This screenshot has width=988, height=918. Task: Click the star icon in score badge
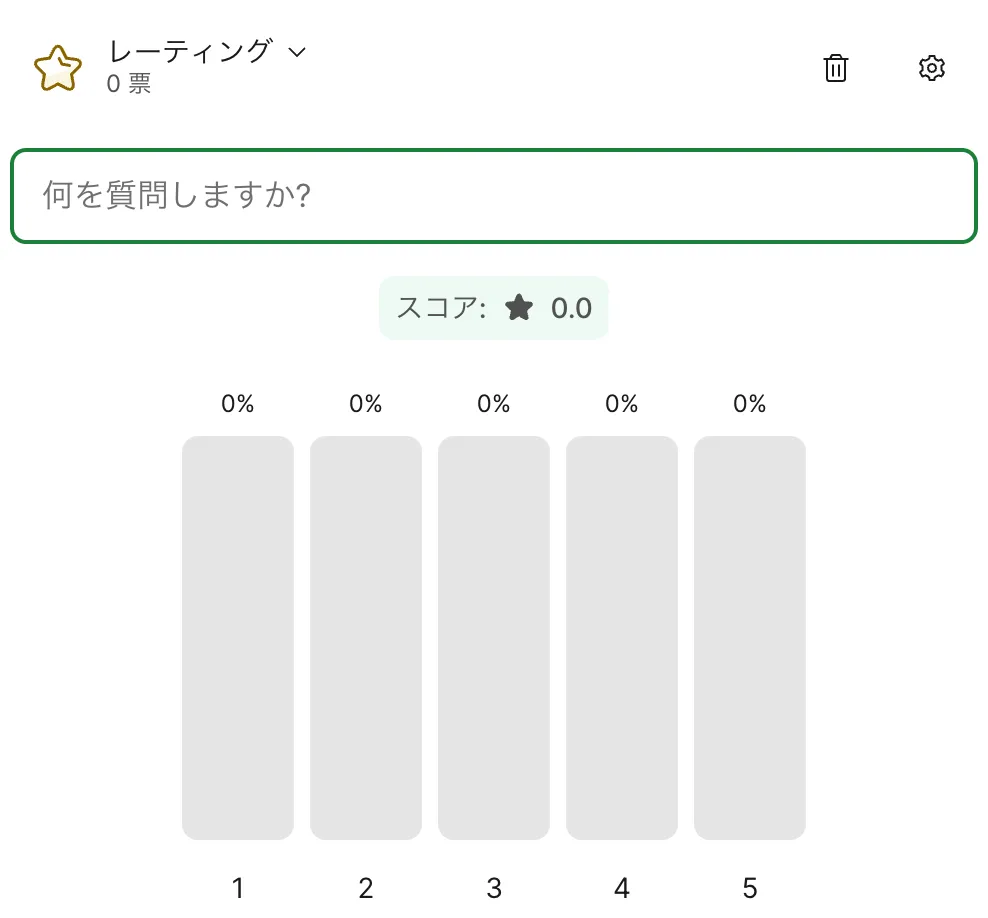point(519,308)
